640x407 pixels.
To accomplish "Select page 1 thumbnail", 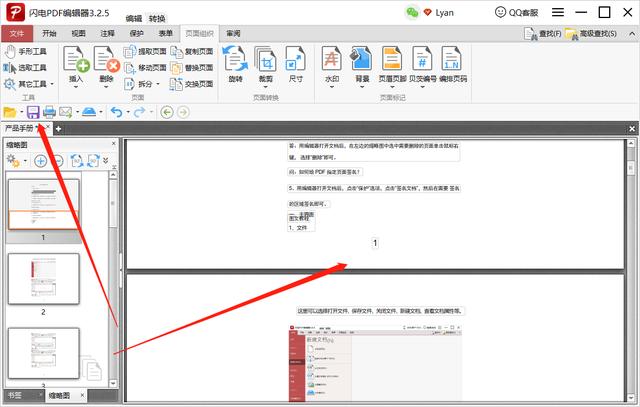I will point(44,204).
